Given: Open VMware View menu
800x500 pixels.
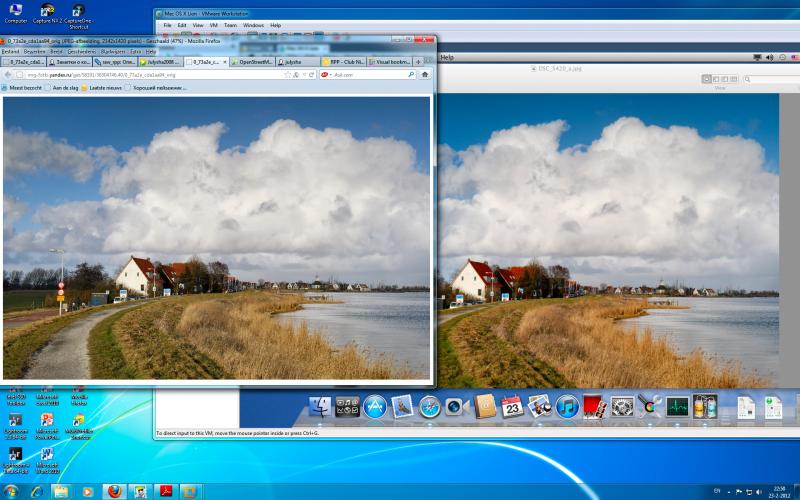Looking at the screenshot, I should (198, 25).
